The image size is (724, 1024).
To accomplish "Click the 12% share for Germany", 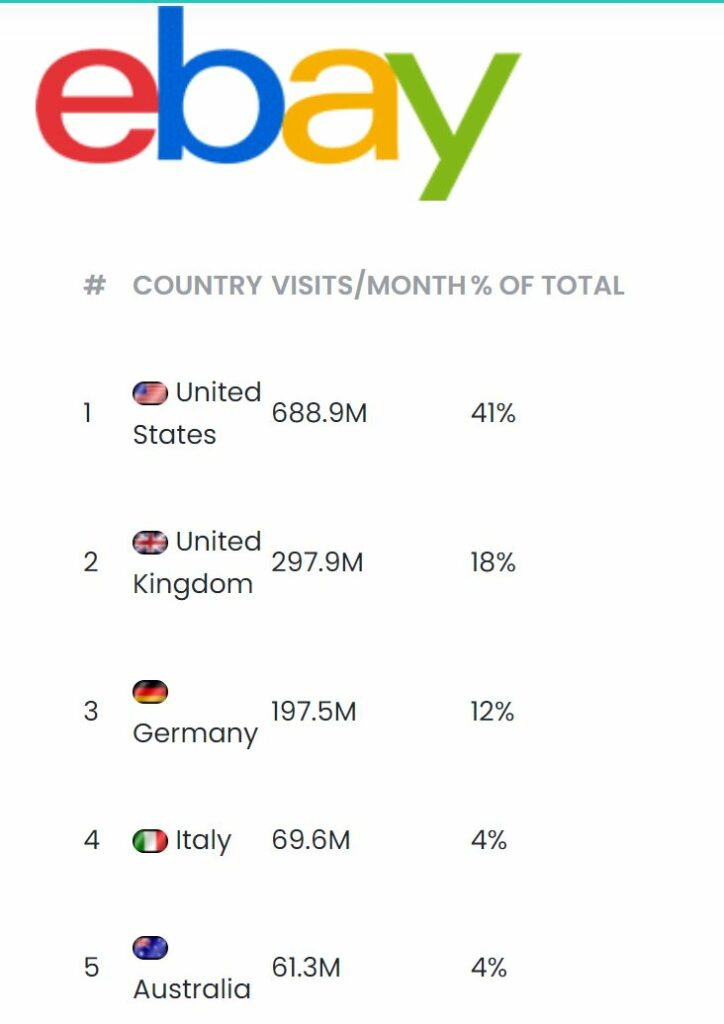I will point(492,711).
